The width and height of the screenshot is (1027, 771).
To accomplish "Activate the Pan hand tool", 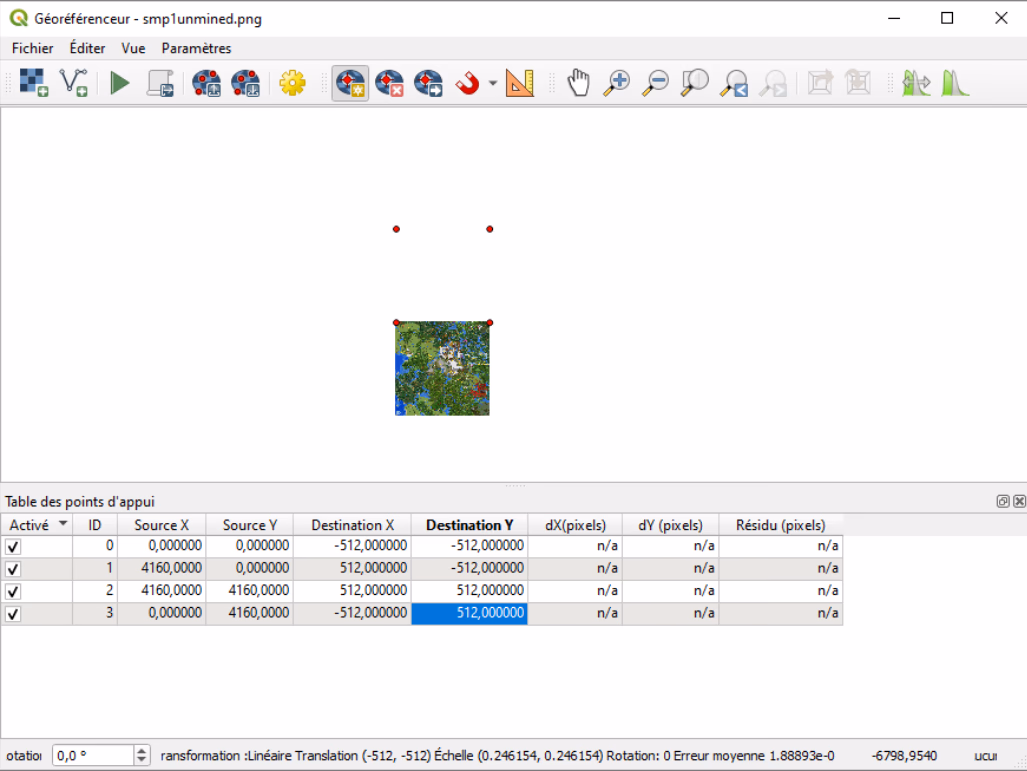I will tap(578, 83).
